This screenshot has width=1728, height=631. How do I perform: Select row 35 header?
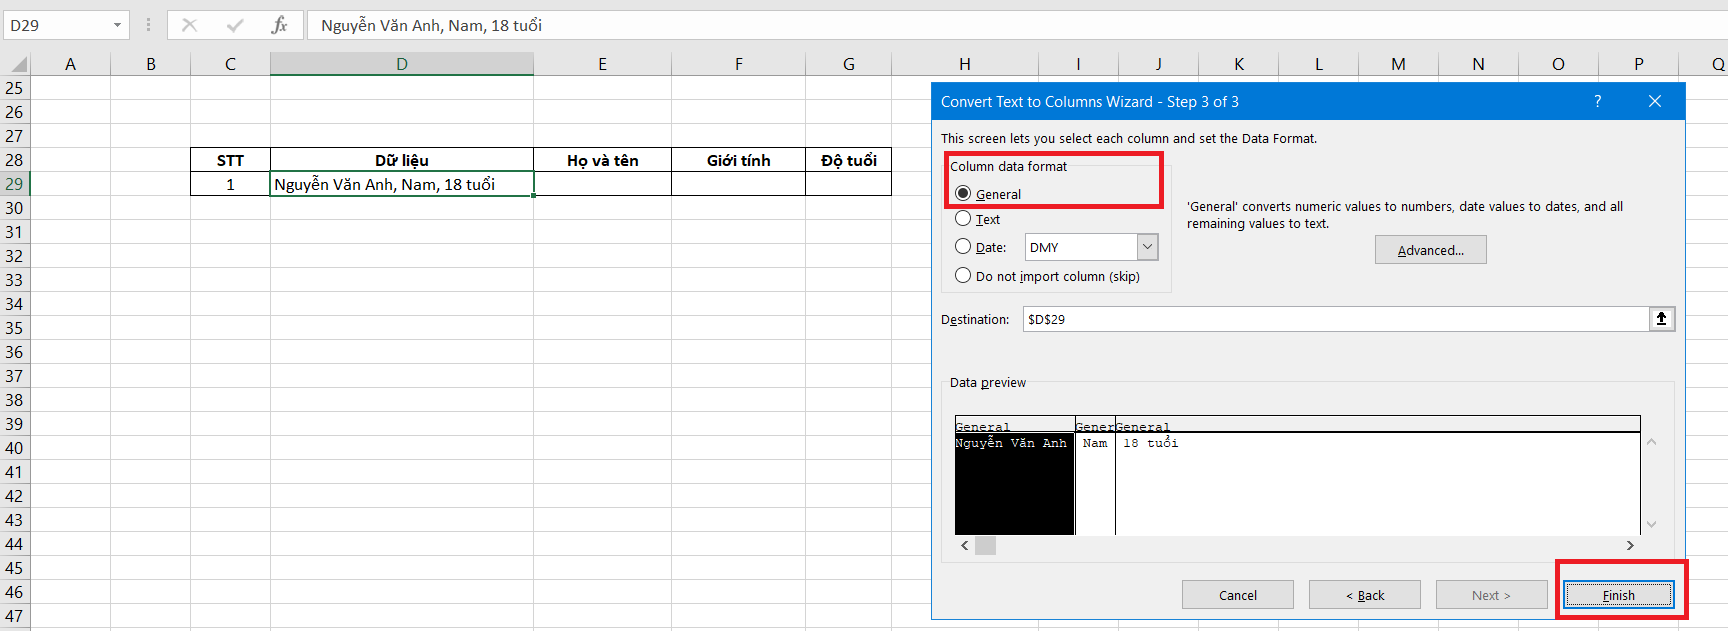(x=14, y=328)
